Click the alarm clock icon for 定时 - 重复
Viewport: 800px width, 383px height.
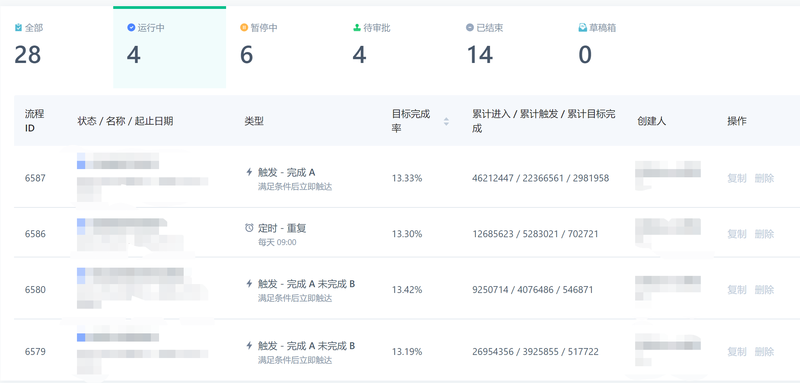pos(249,228)
